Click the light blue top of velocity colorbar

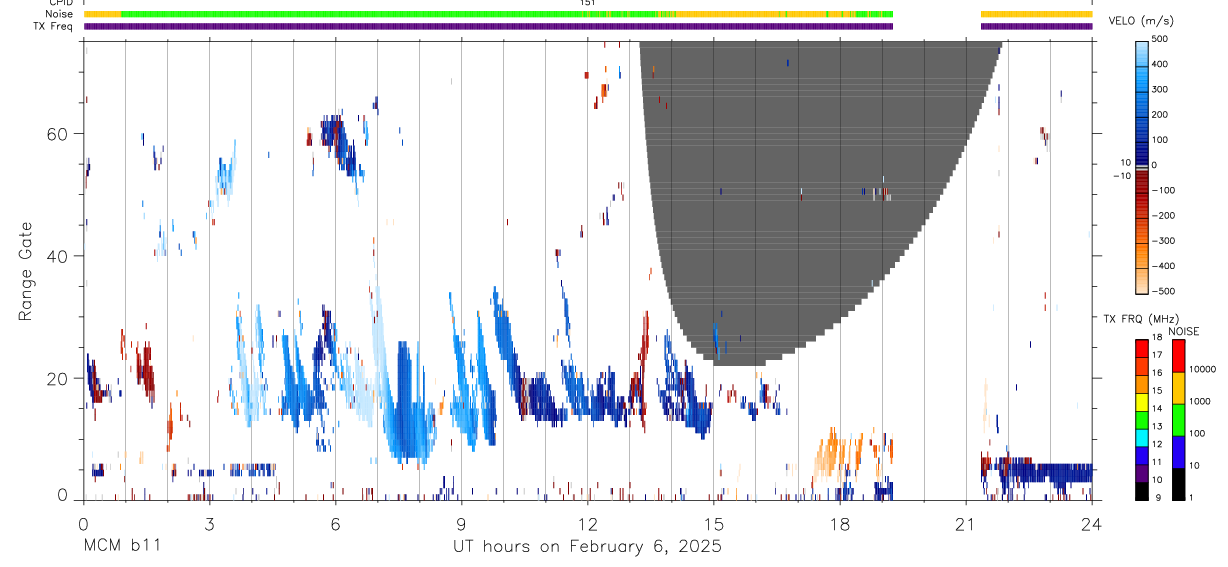[x=1141, y=55]
